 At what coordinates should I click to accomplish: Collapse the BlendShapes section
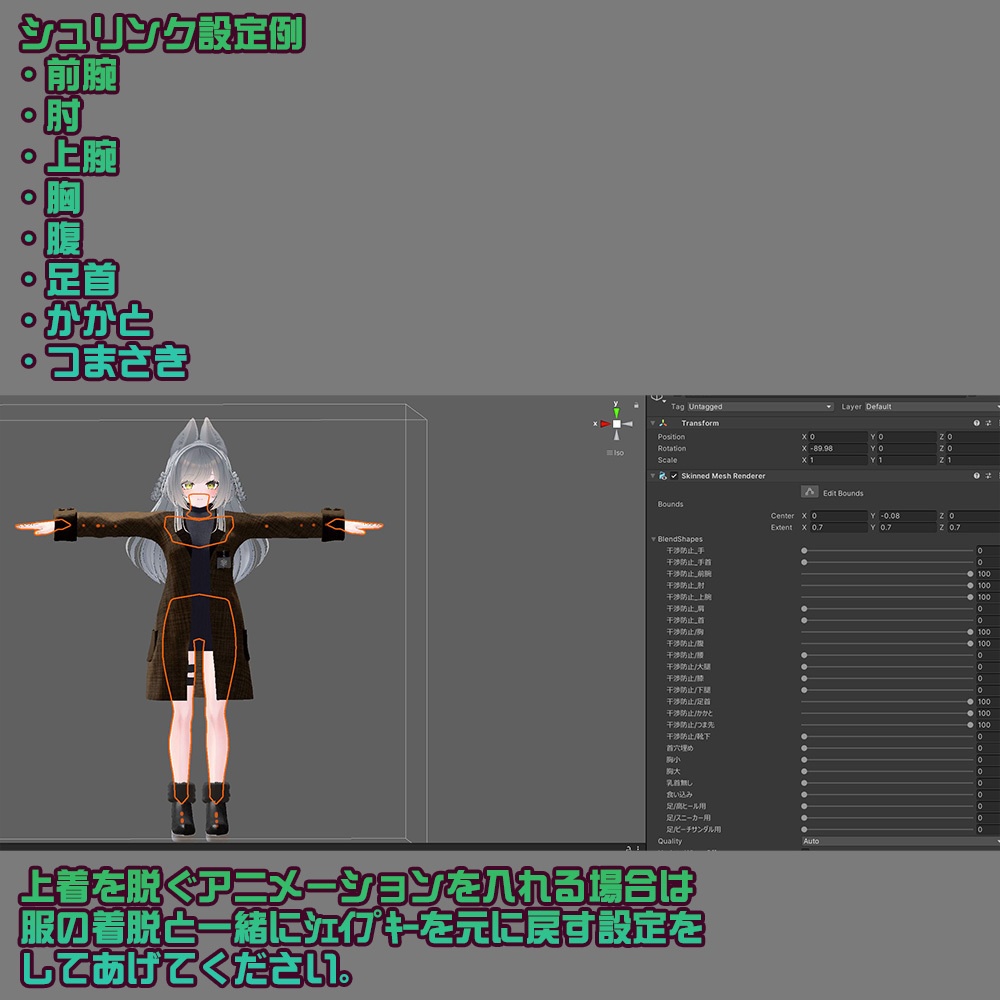(652, 539)
